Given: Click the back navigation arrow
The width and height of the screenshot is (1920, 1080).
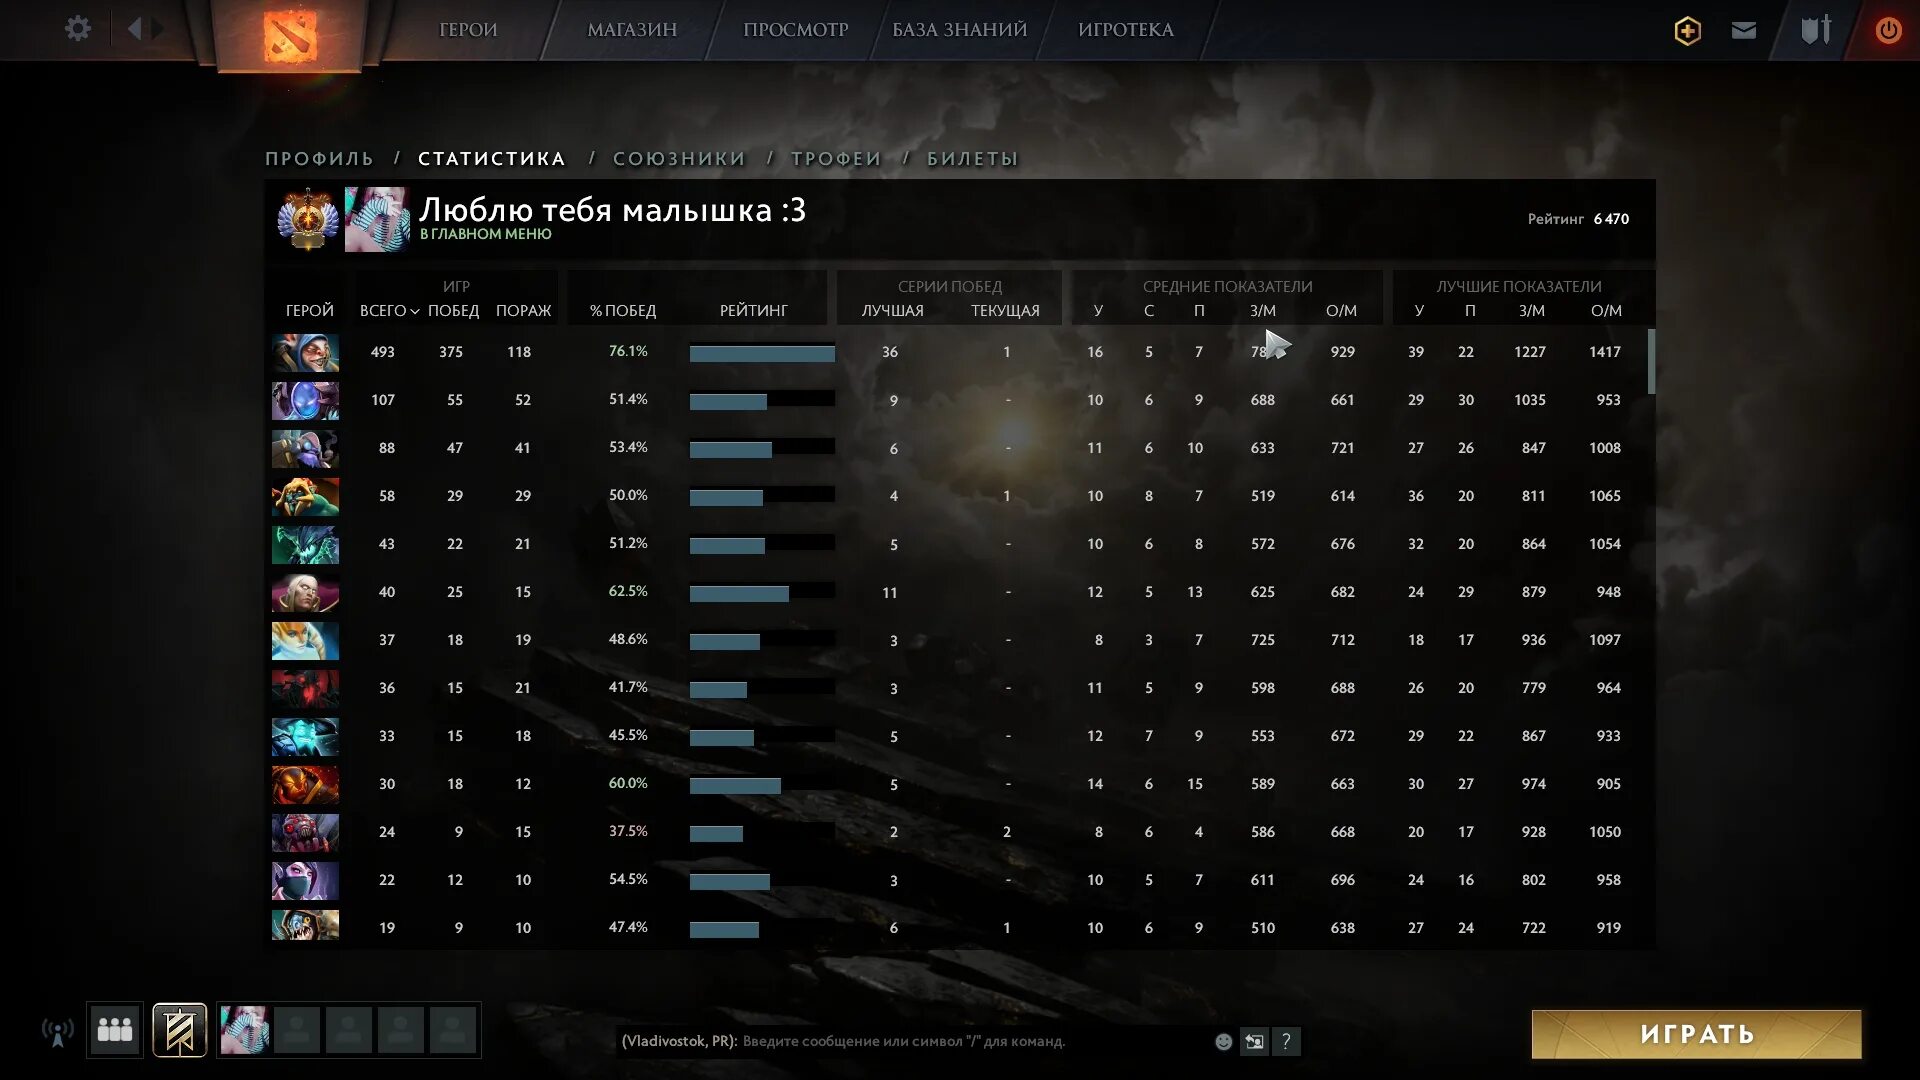Looking at the screenshot, I should tap(135, 29).
